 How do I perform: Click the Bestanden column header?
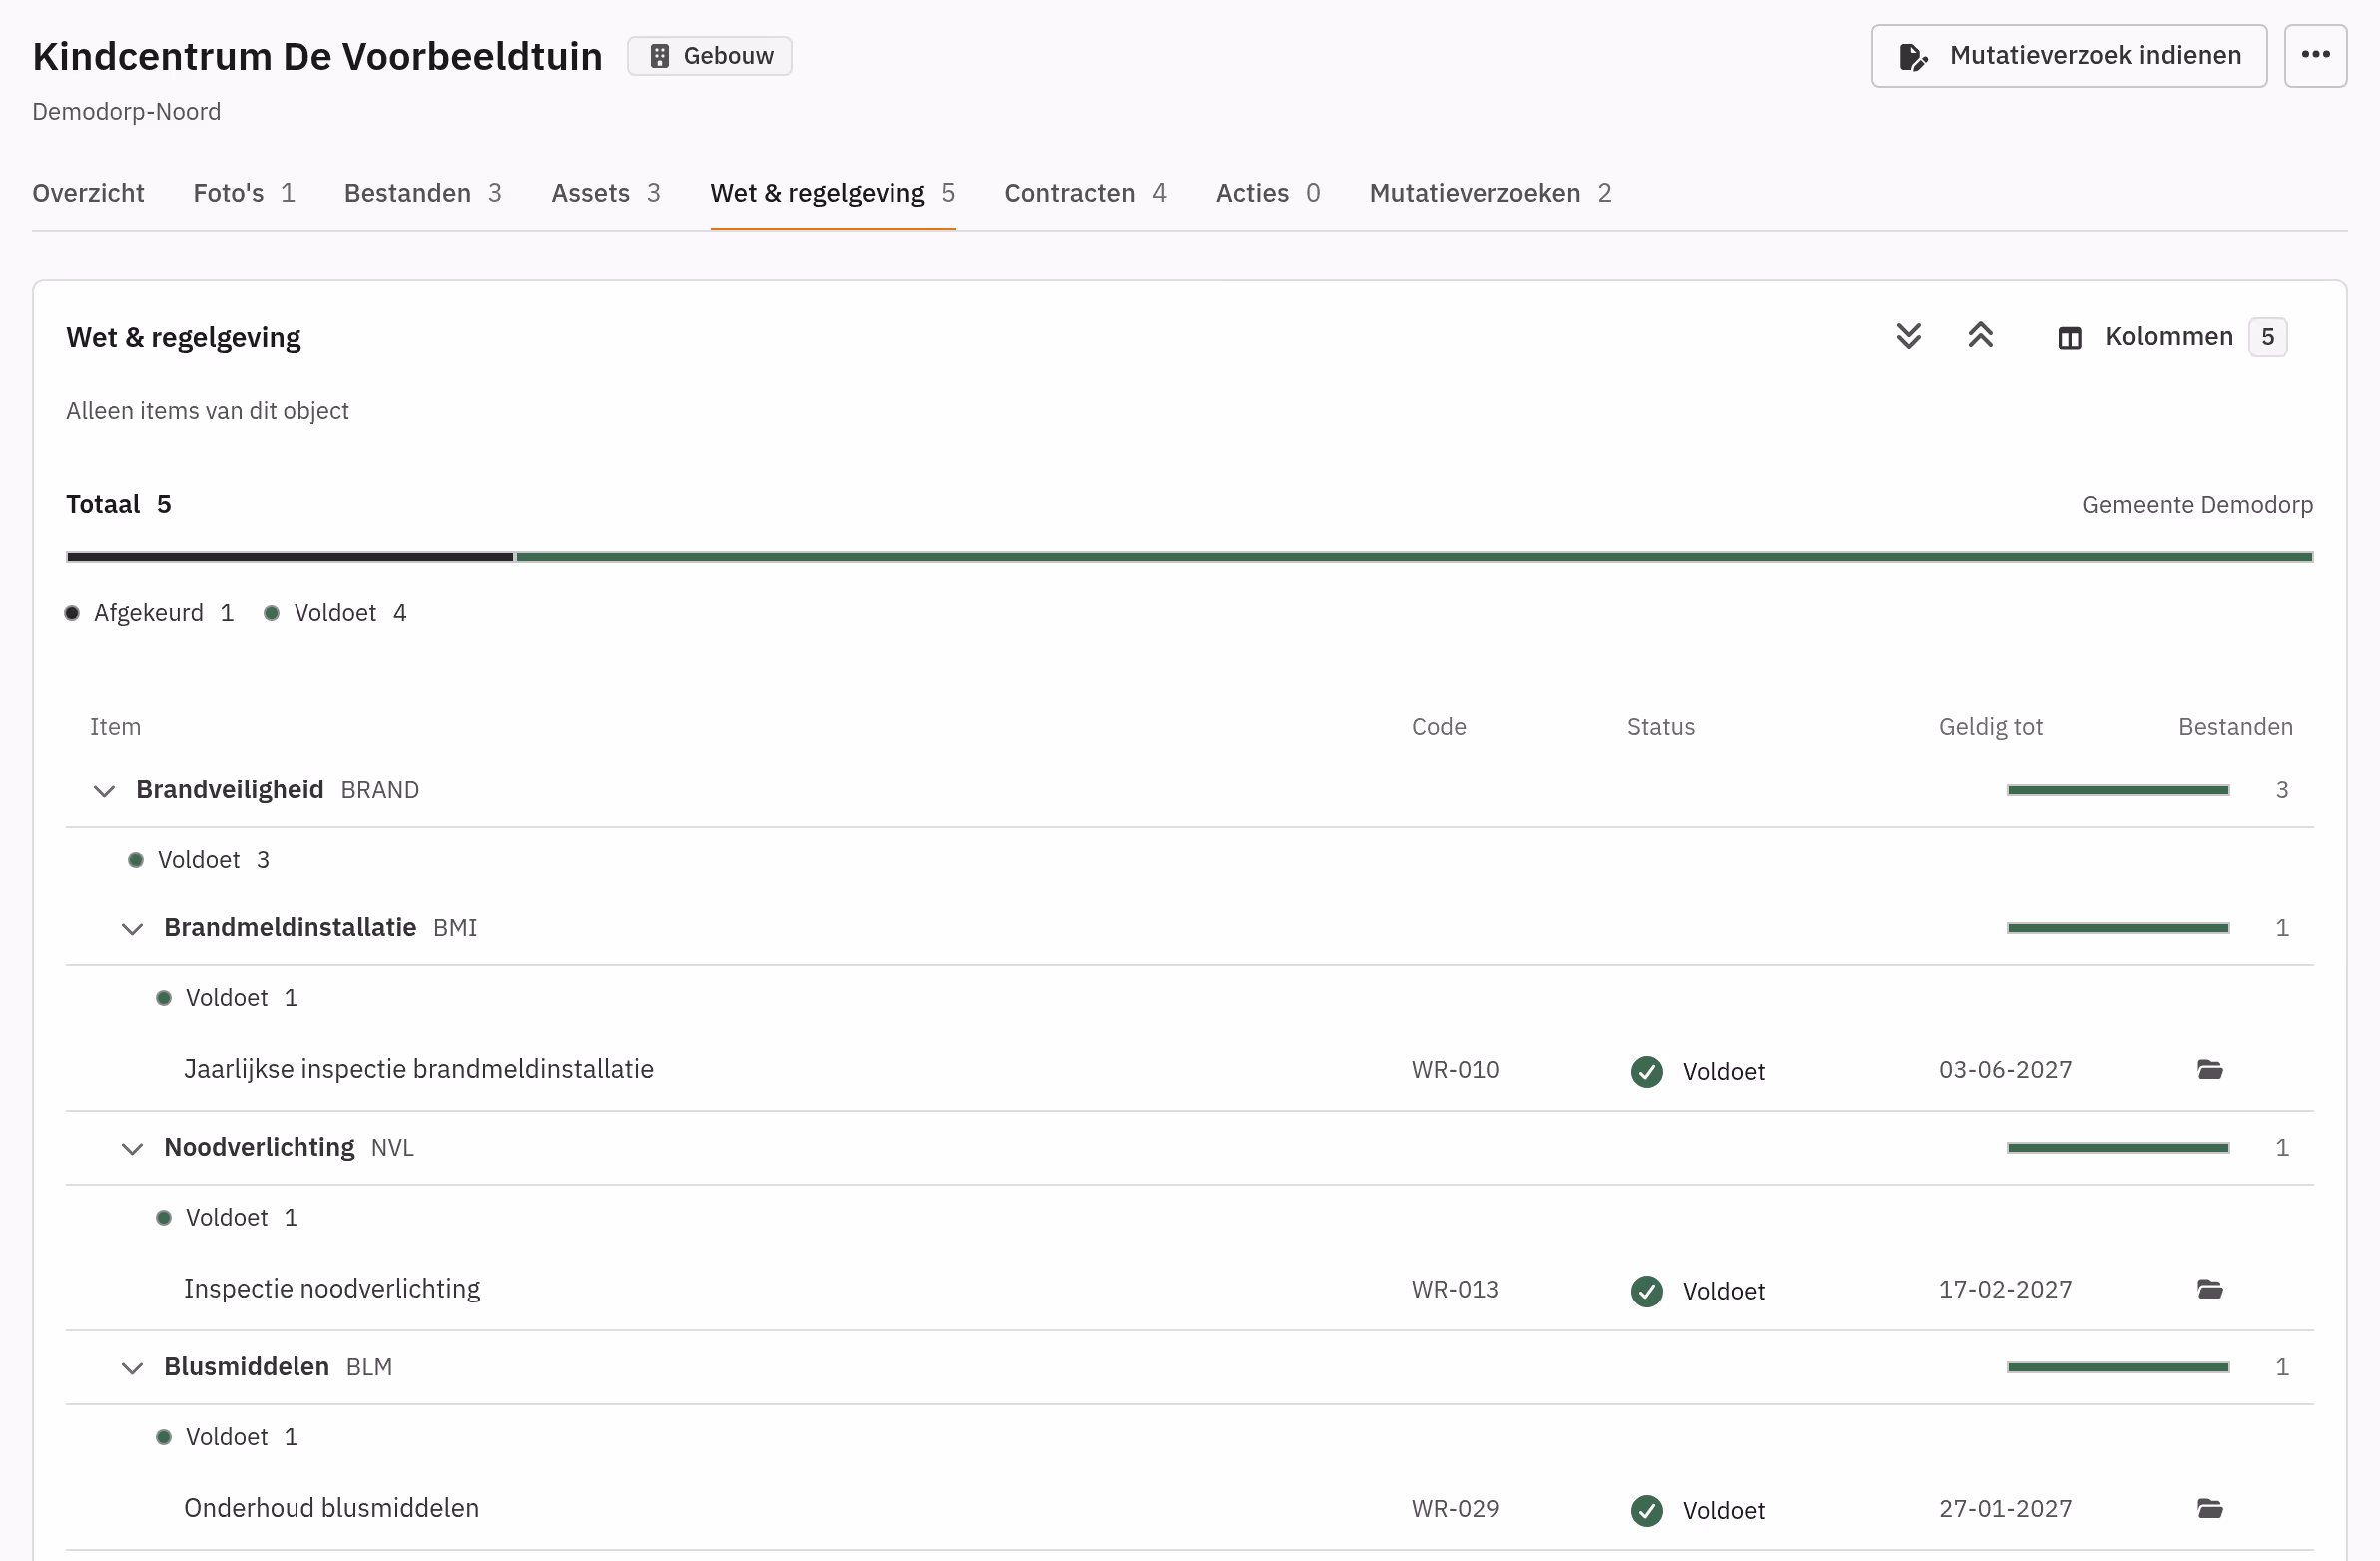click(2235, 726)
